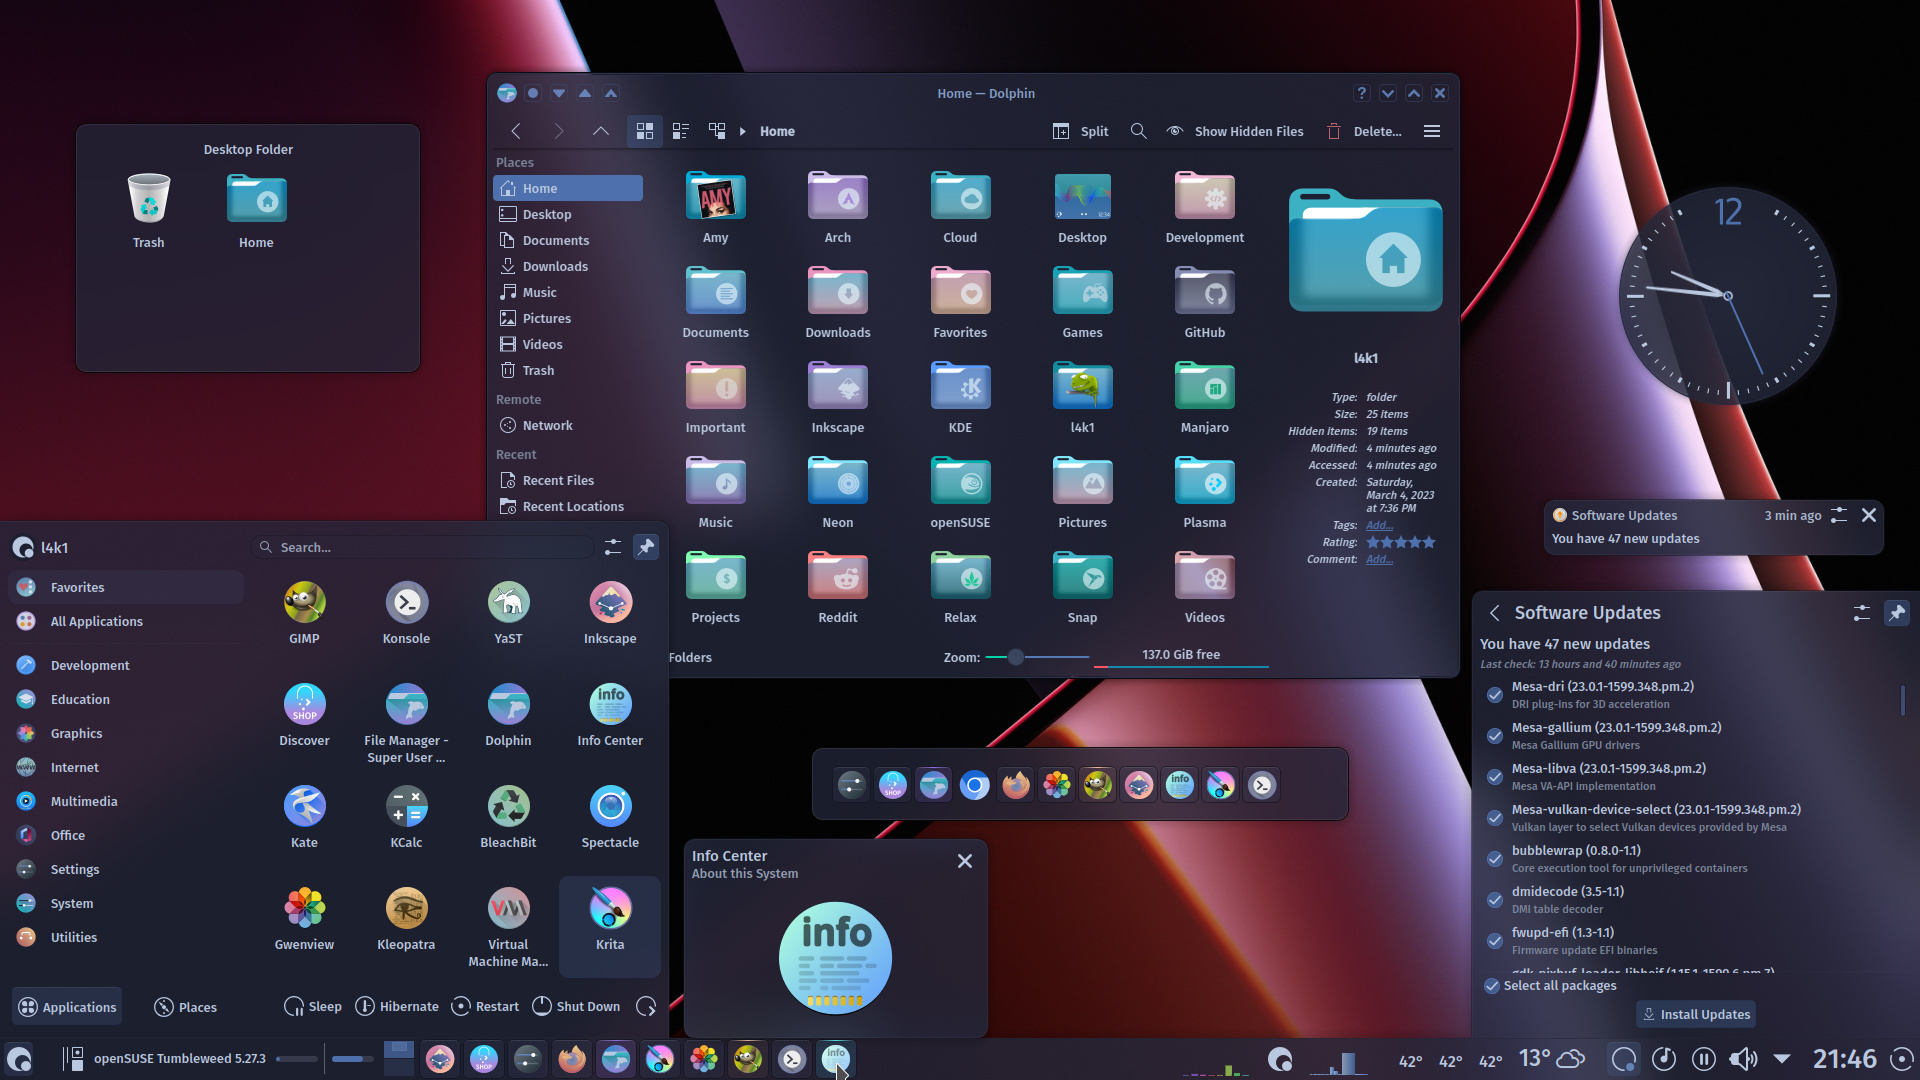This screenshot has width=1920, height=1080.
Task: Uncheck the Mesa-dri package update
Action: coord(1494,695)
